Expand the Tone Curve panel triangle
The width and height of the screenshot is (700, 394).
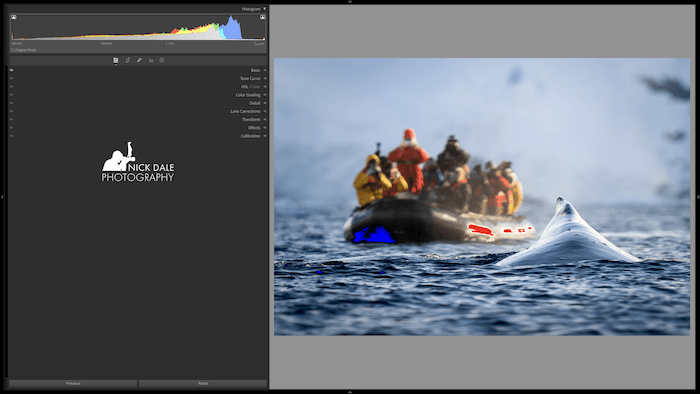pyautogui.click(x=265, y=78)
